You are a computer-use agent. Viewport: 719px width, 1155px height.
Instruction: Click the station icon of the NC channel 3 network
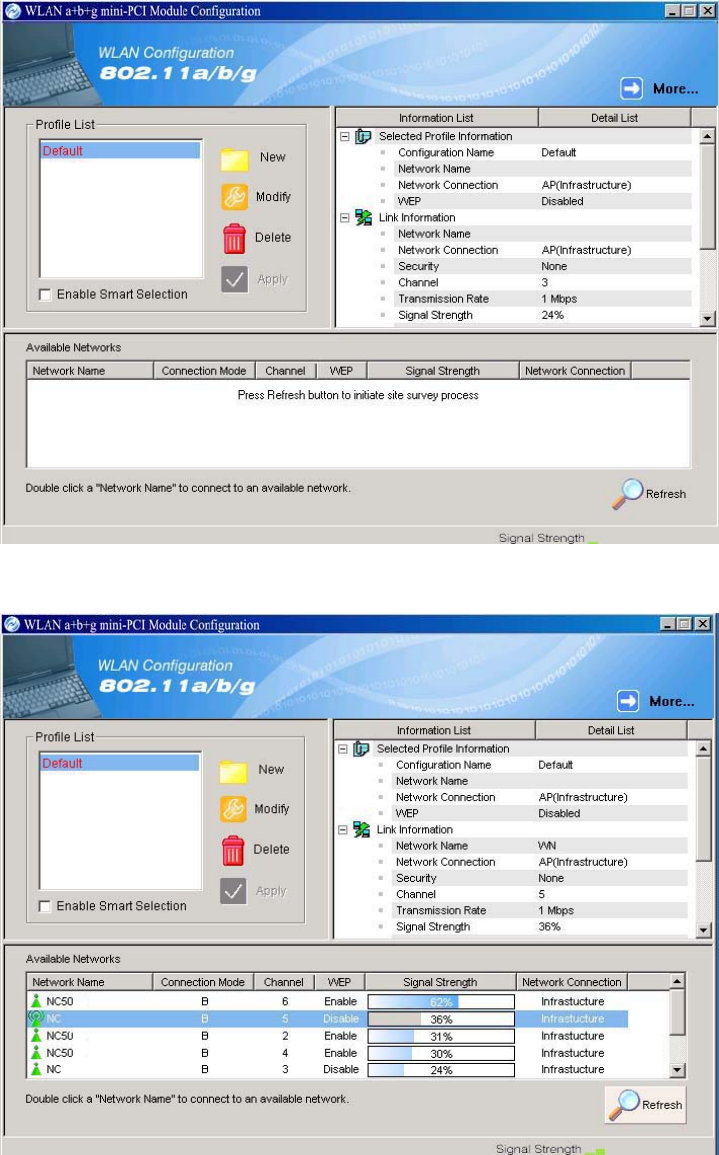pos(36,1069)
